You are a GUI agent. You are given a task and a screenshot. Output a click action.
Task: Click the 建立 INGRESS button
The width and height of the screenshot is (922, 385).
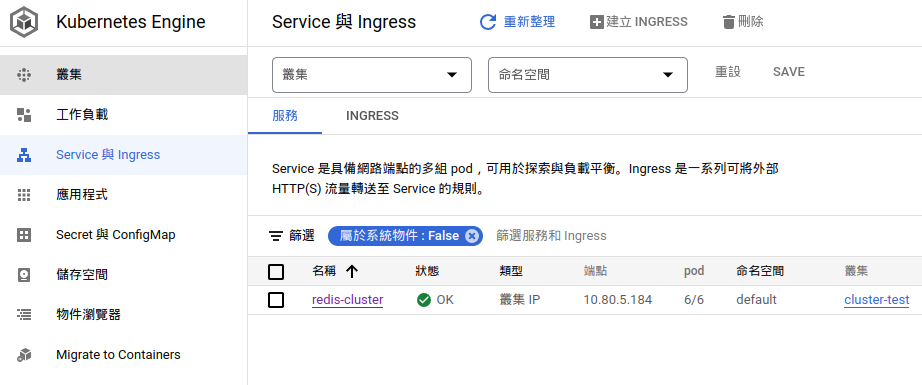(639, 22)
